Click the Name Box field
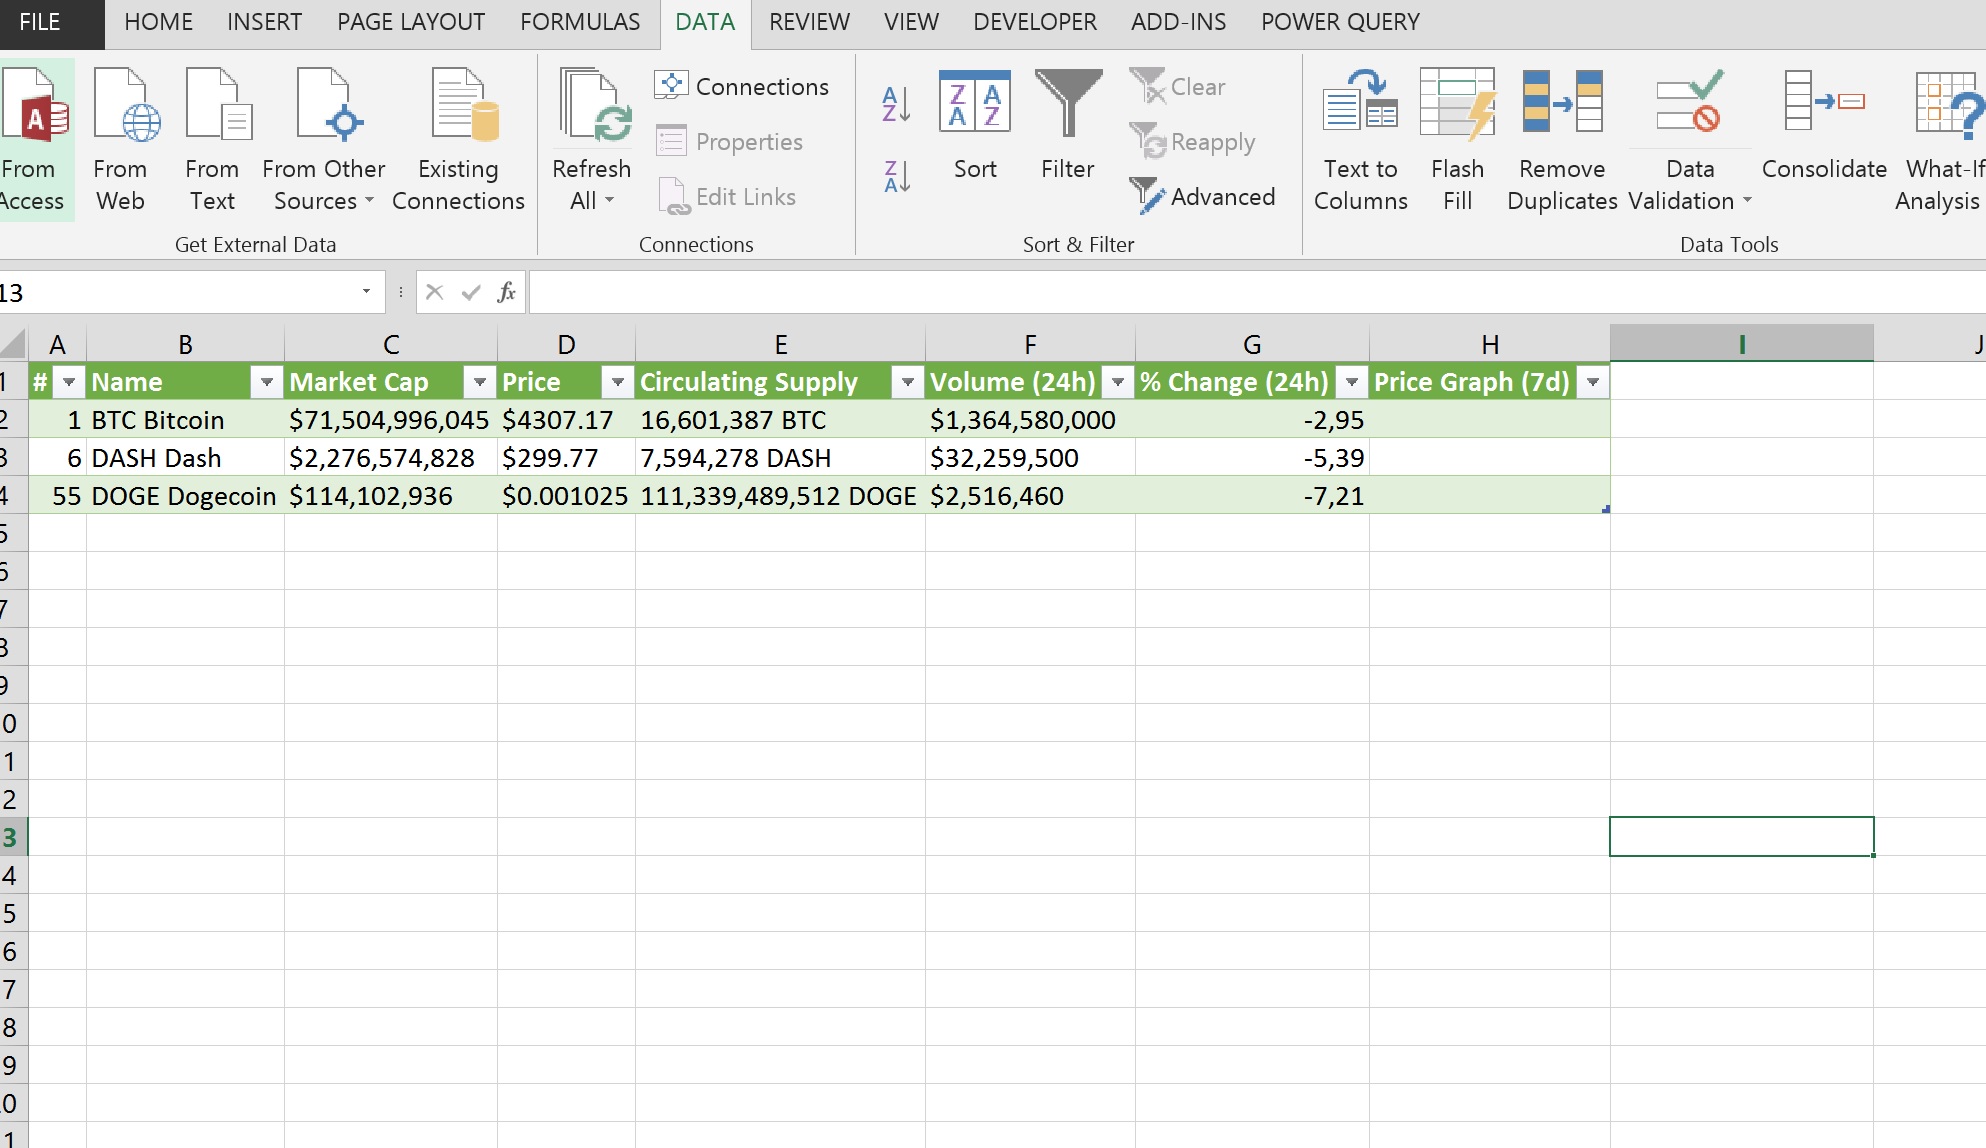 tap(180, 292)
